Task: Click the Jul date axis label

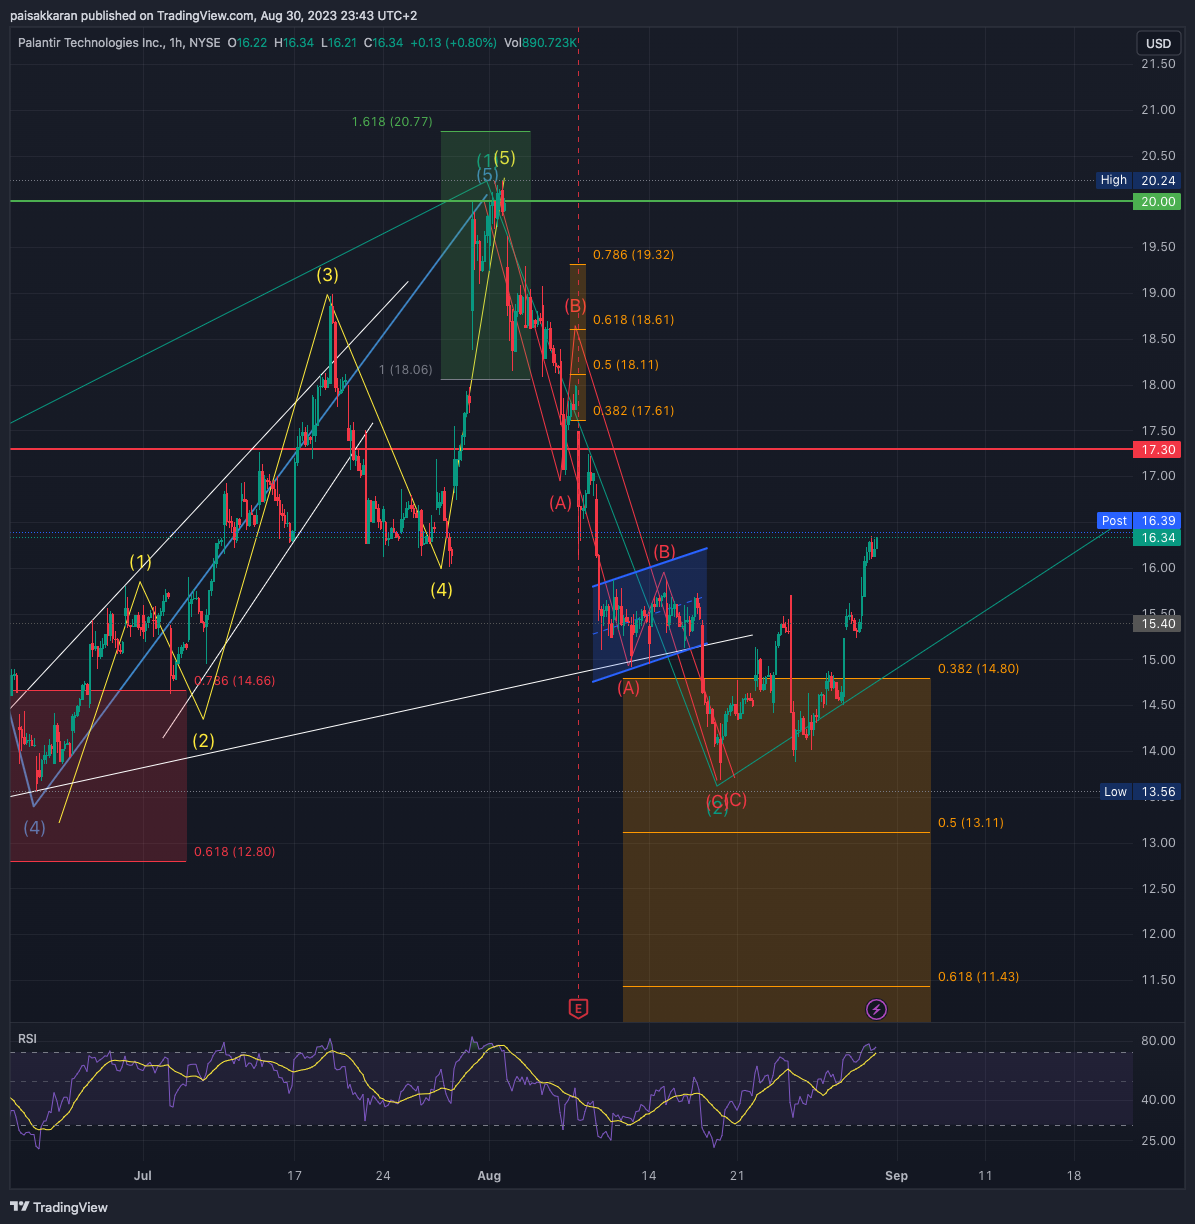Action: [143, 1175]
